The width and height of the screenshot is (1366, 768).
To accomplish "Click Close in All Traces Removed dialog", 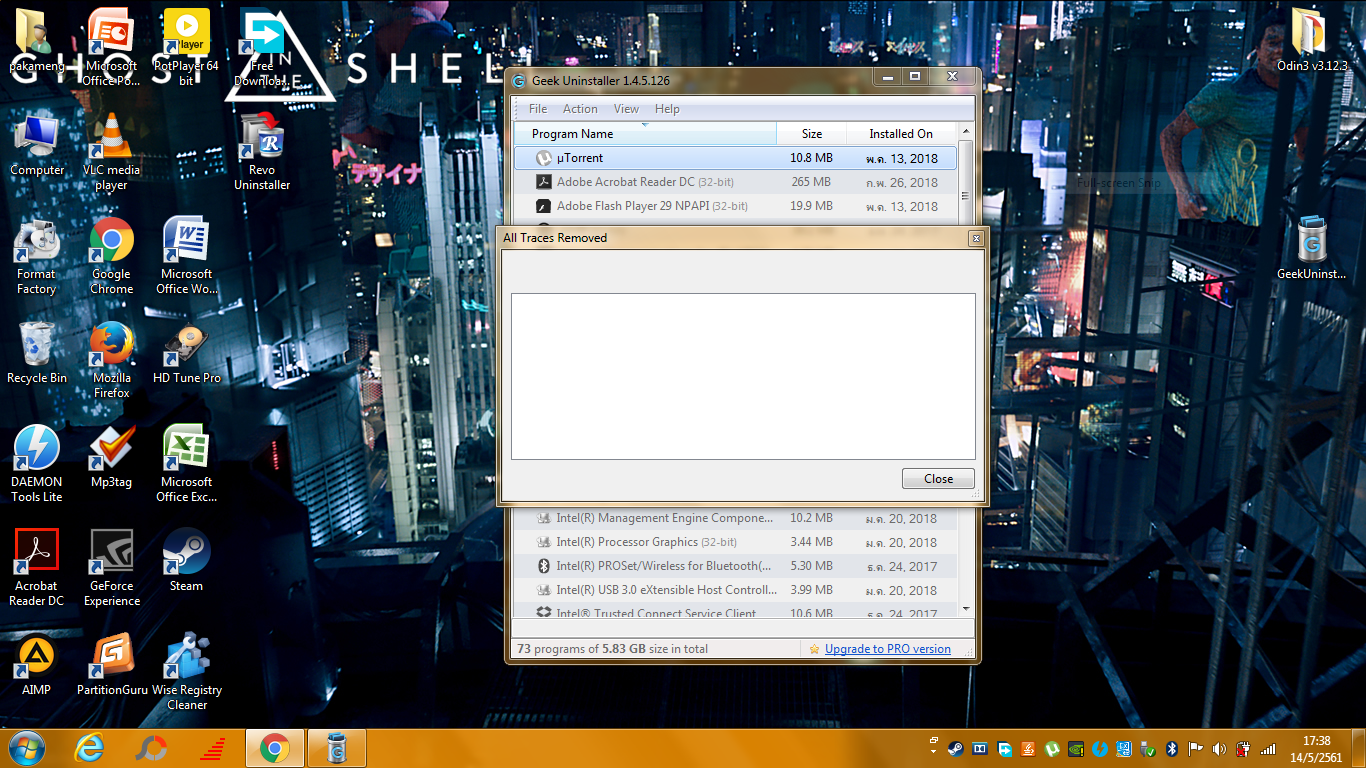I will click(x=938, y=479).
